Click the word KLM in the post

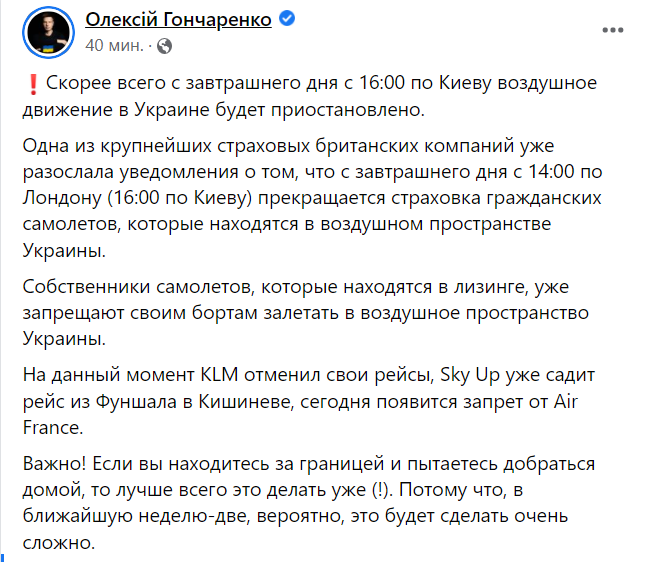pos(219,375)
